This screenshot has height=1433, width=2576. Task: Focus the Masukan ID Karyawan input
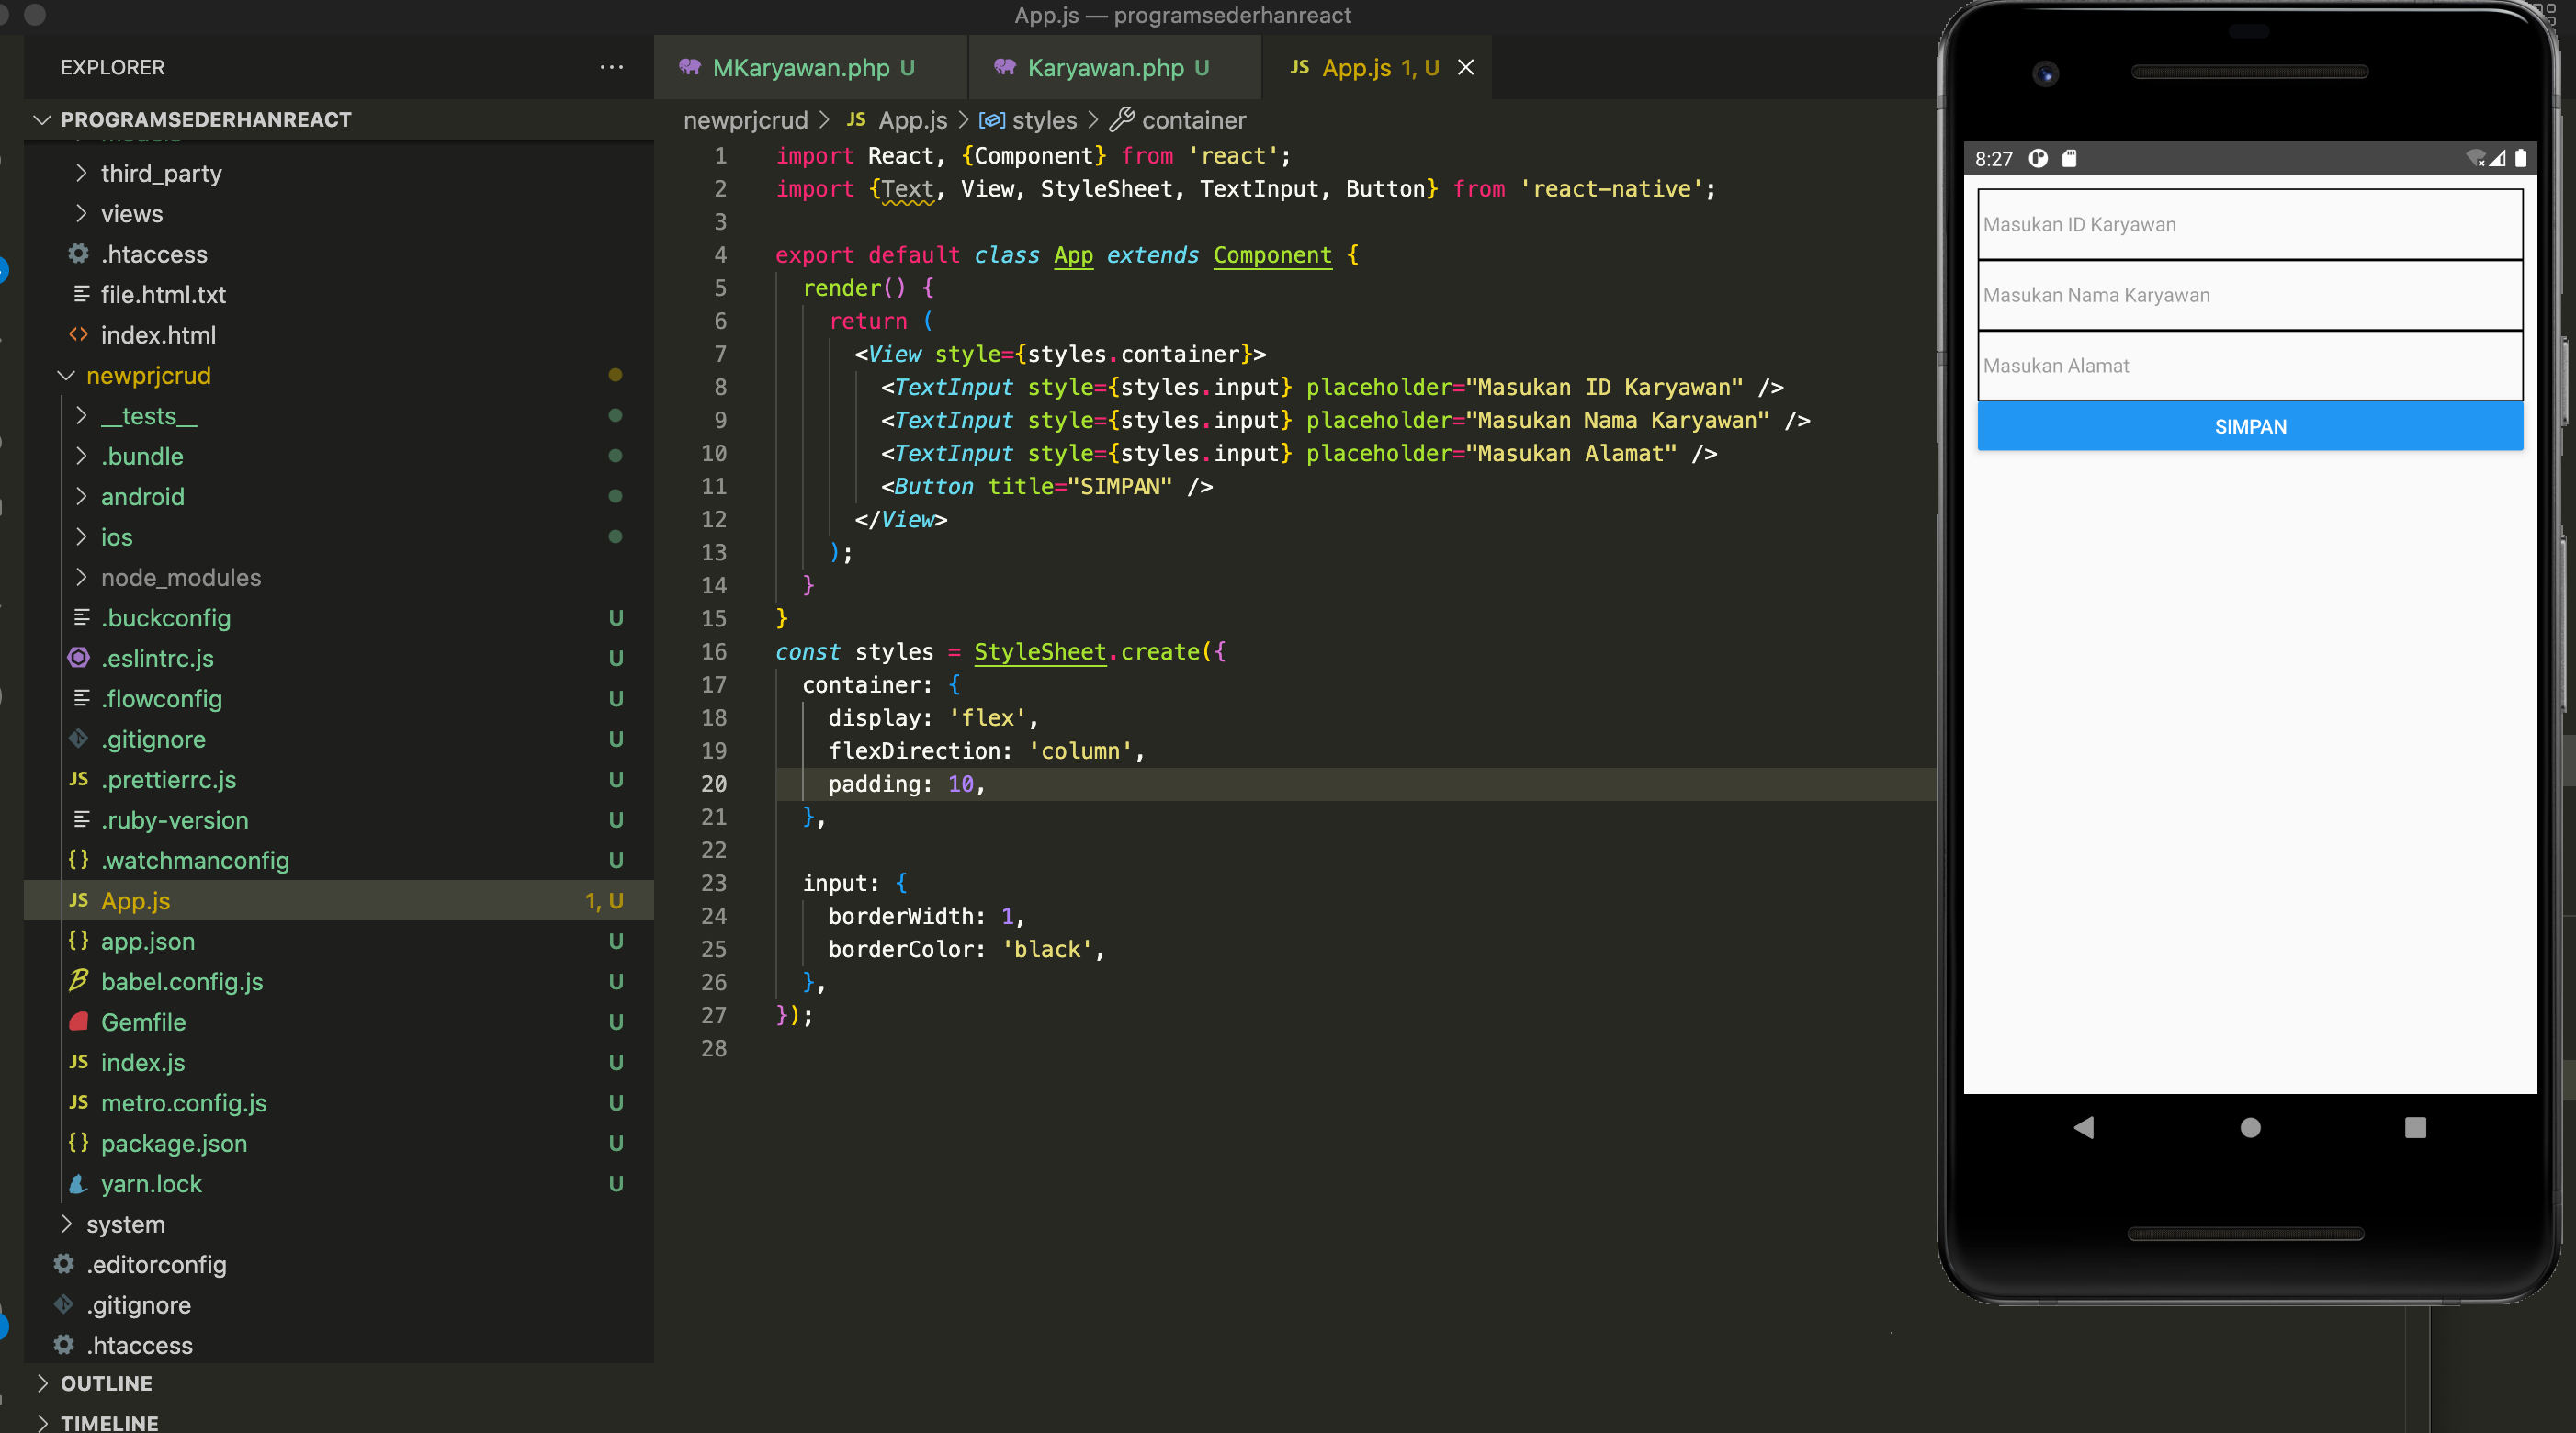click(2249, 224)
